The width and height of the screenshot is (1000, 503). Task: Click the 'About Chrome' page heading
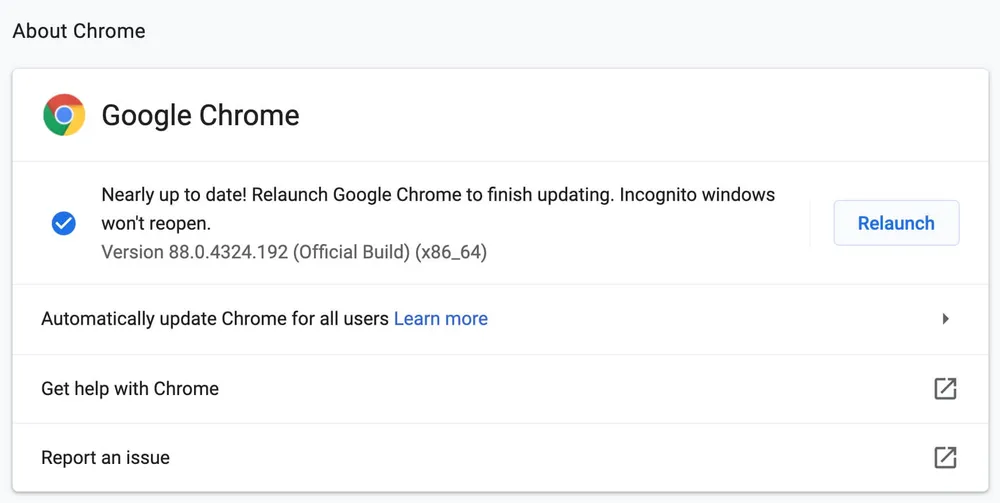pyautogui.click(x=79, y=31)
